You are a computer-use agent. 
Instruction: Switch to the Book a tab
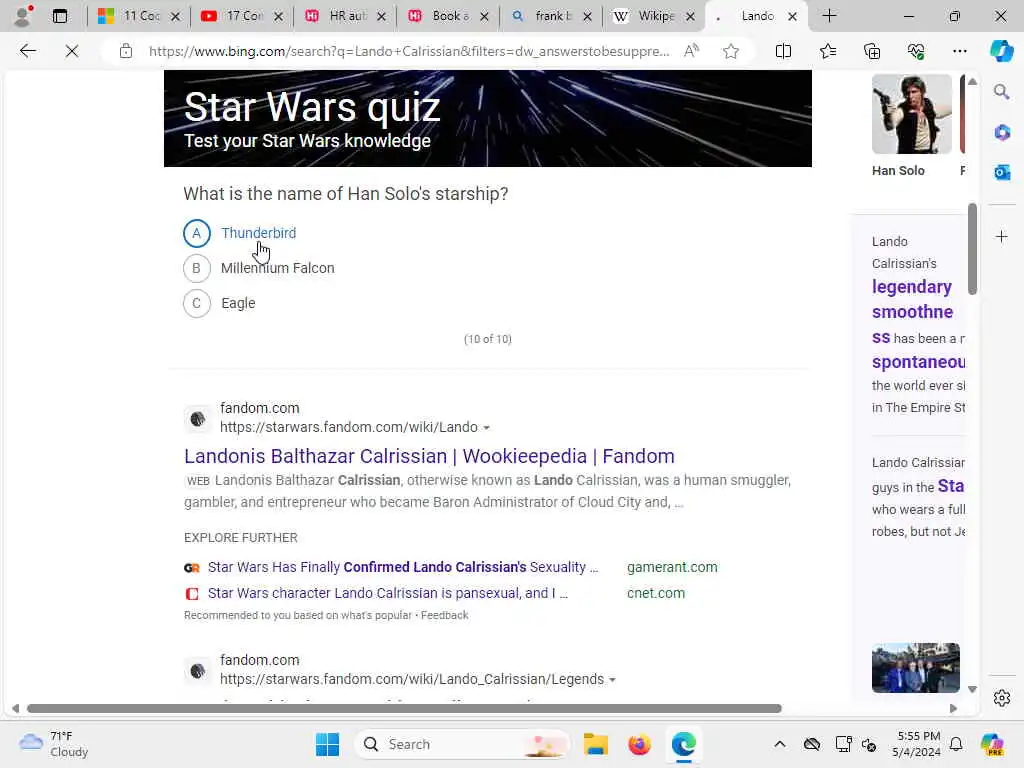point(441,16)
